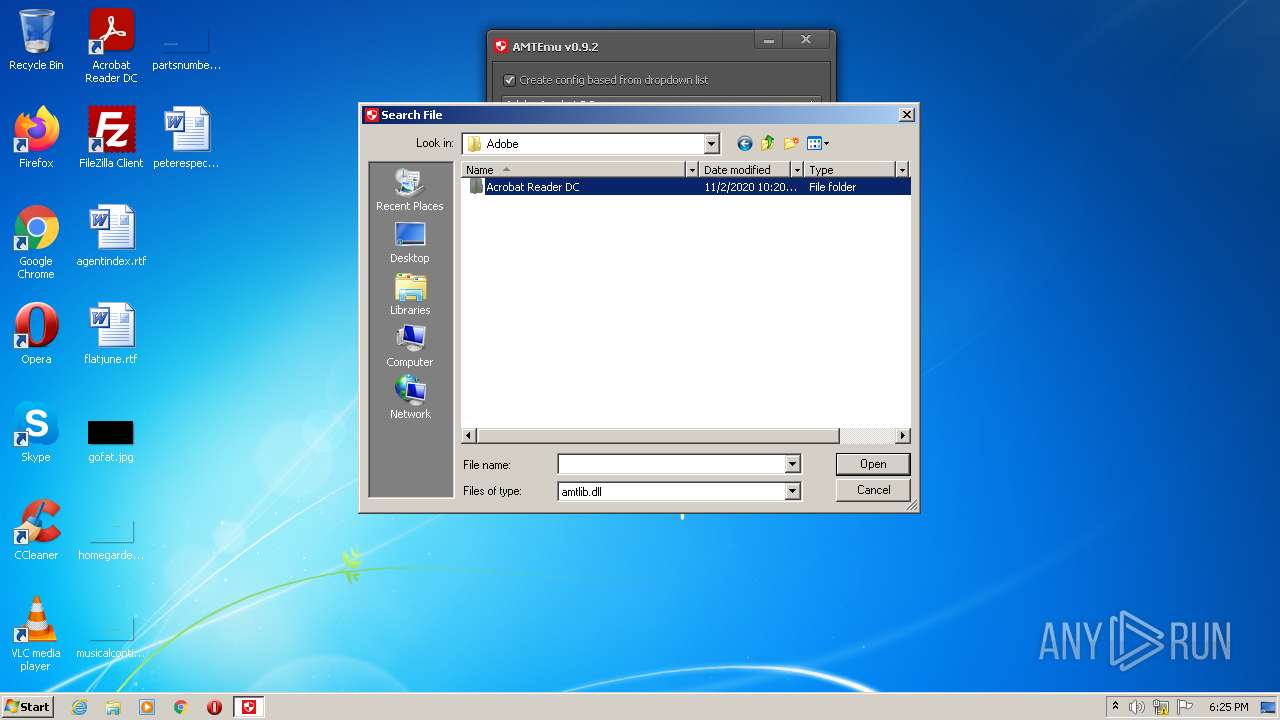Close the Search File dialog
This screenshot has width=1280, height=720.
(x=906, y=115)
